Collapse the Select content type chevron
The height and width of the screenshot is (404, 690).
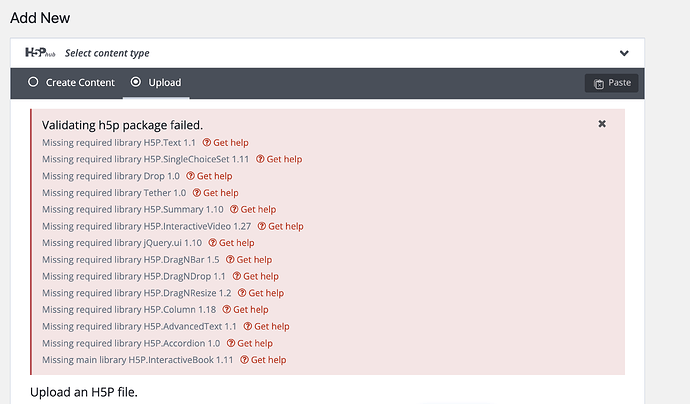[x=624, y=53]
